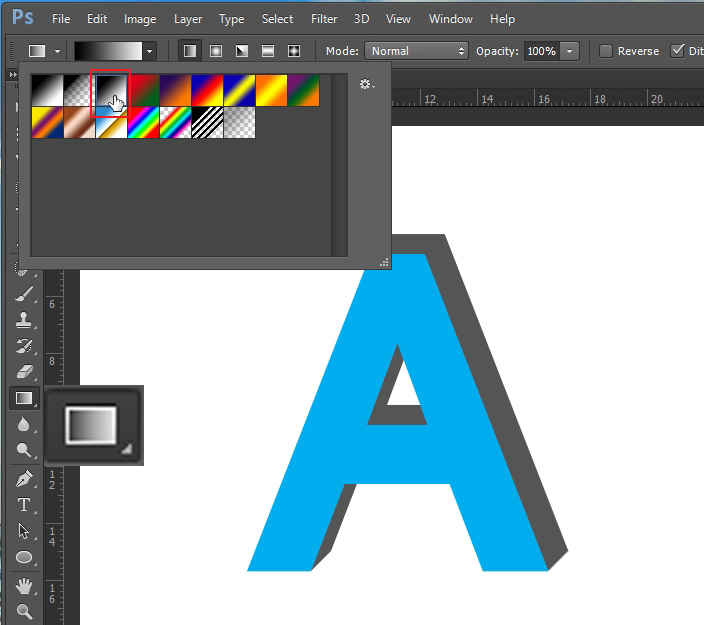Click the Opacity 100% input field
The image size is (704, 625).
[541, 51]
